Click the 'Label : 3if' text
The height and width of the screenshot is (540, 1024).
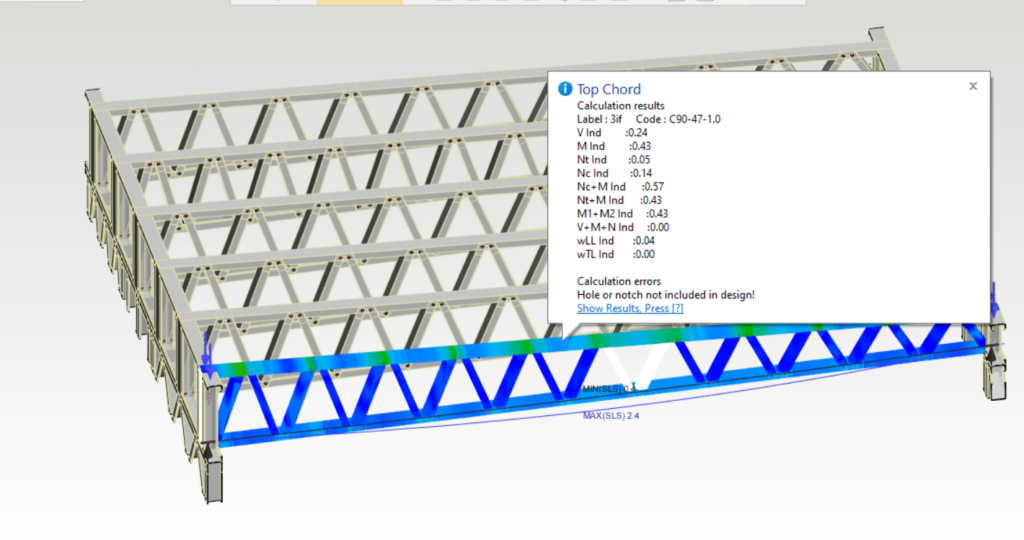[x=600, y=119]
